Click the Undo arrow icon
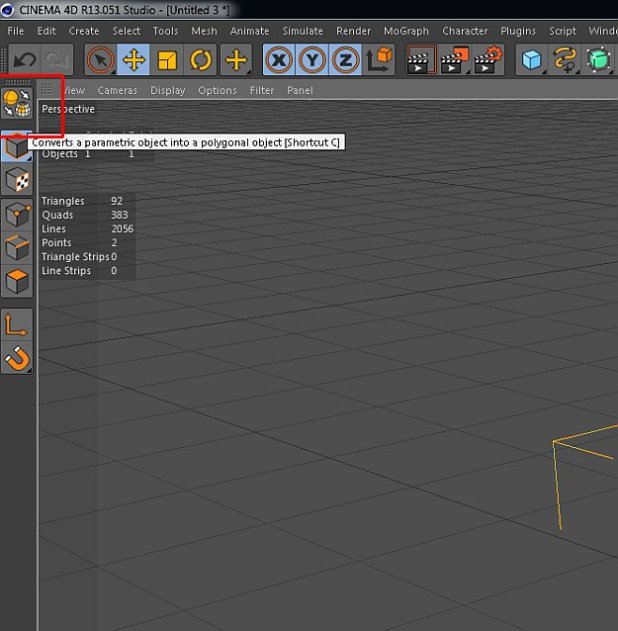Viewport: 618px width, 631px height. 25,60
